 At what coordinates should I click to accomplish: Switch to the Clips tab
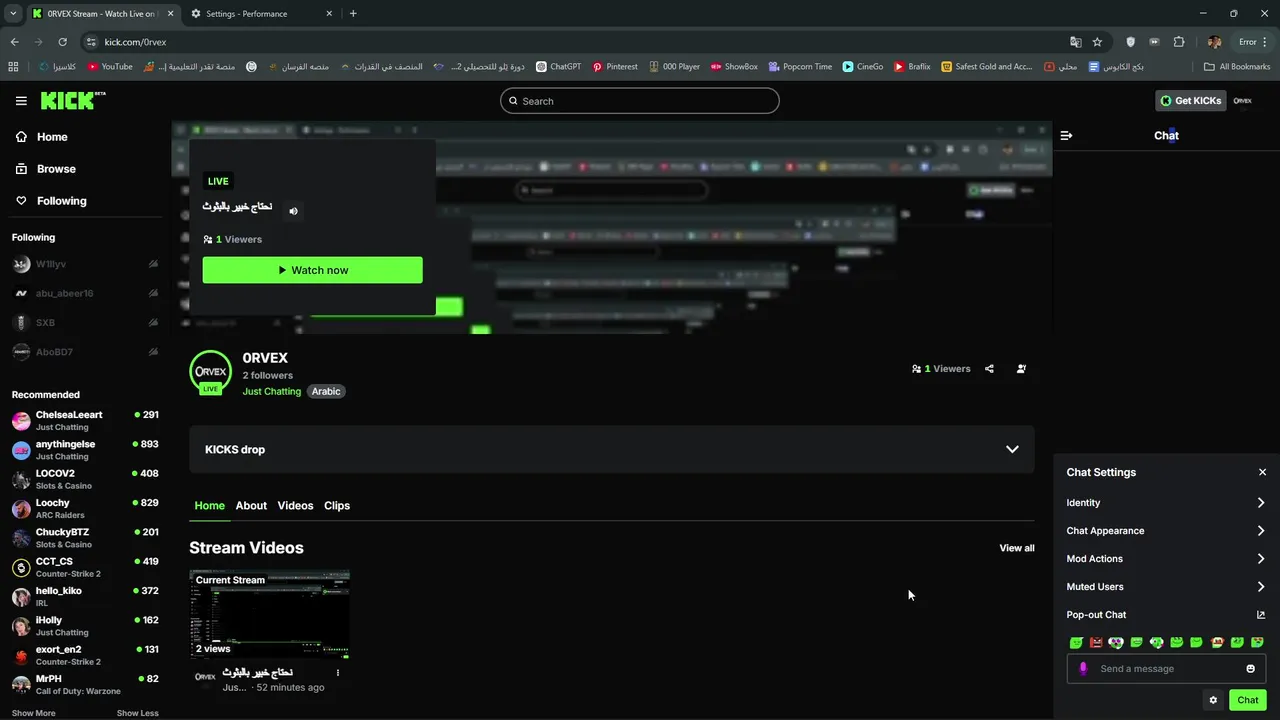click(337, 506)
